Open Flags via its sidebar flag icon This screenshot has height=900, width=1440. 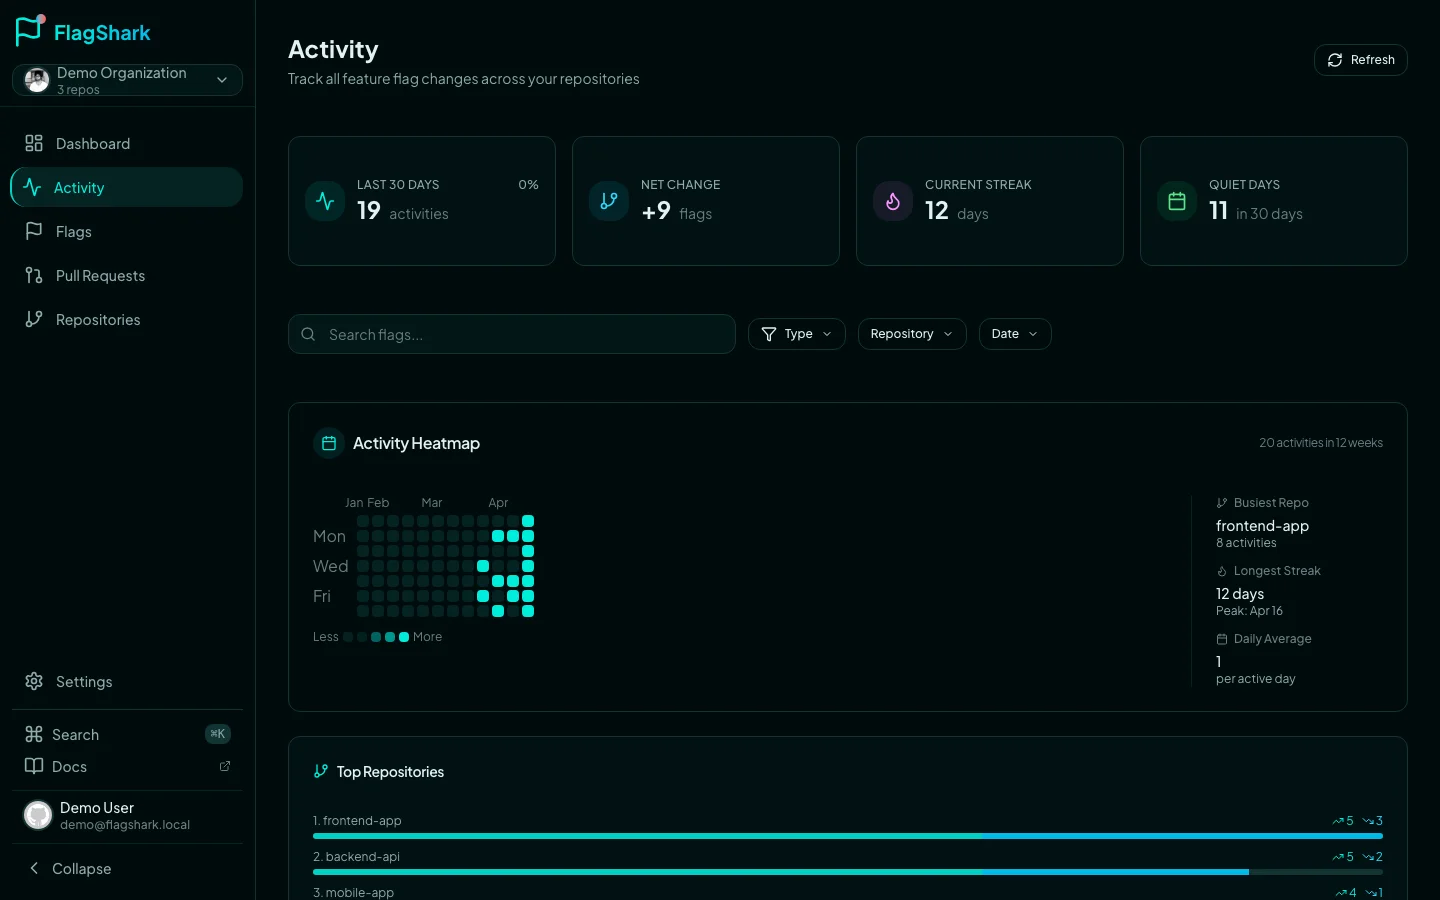[34, 231]
